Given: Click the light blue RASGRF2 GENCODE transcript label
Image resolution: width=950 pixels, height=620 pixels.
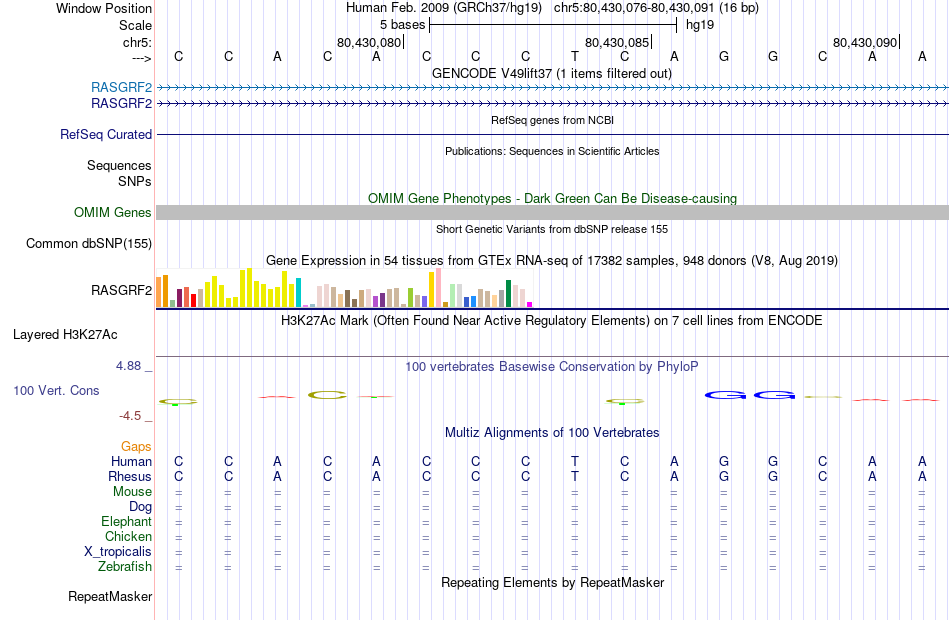Looking at the screenshot, I should click(x=121, y=87).
